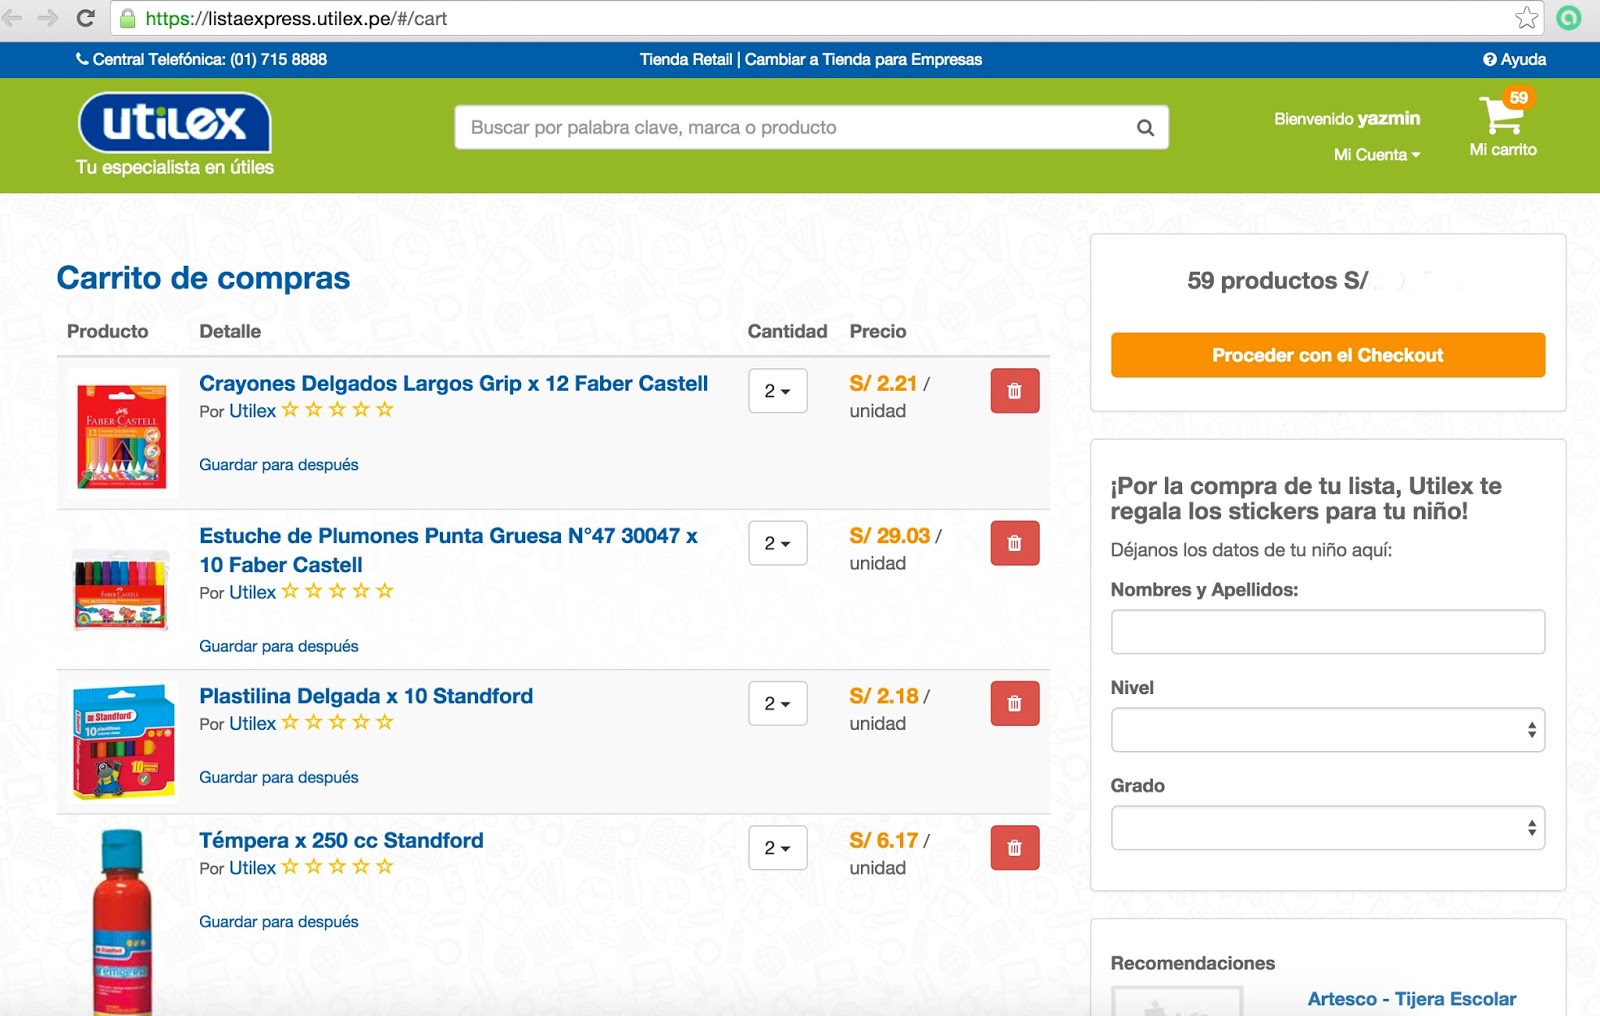Delete Estuche de Plumones from cart

pos(1015,543)
